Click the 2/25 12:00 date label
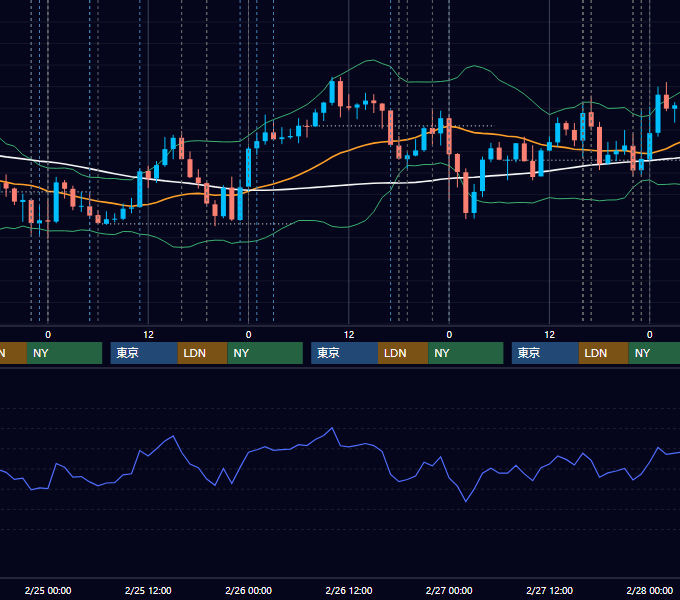This screenshot has width=680, height=600. pyautogui.click(x=148, y=590)
